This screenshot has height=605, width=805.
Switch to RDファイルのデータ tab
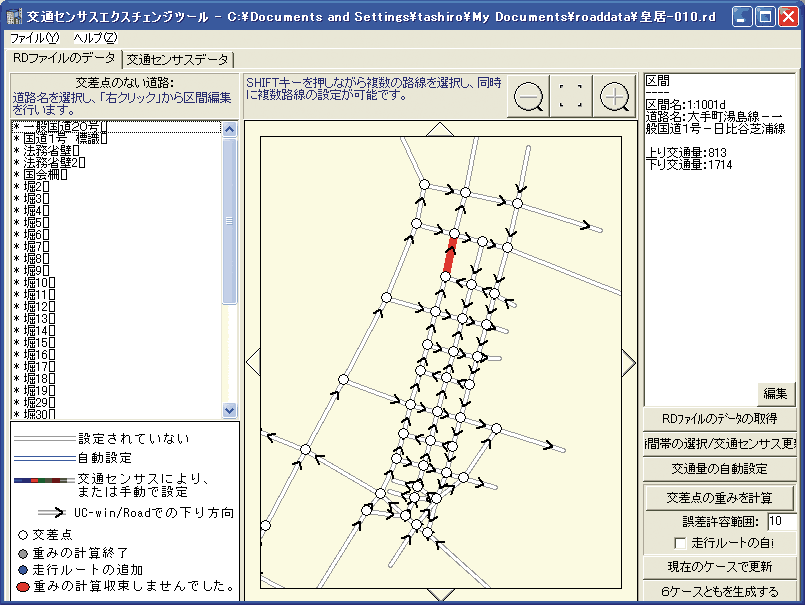(x=64, y=58)
